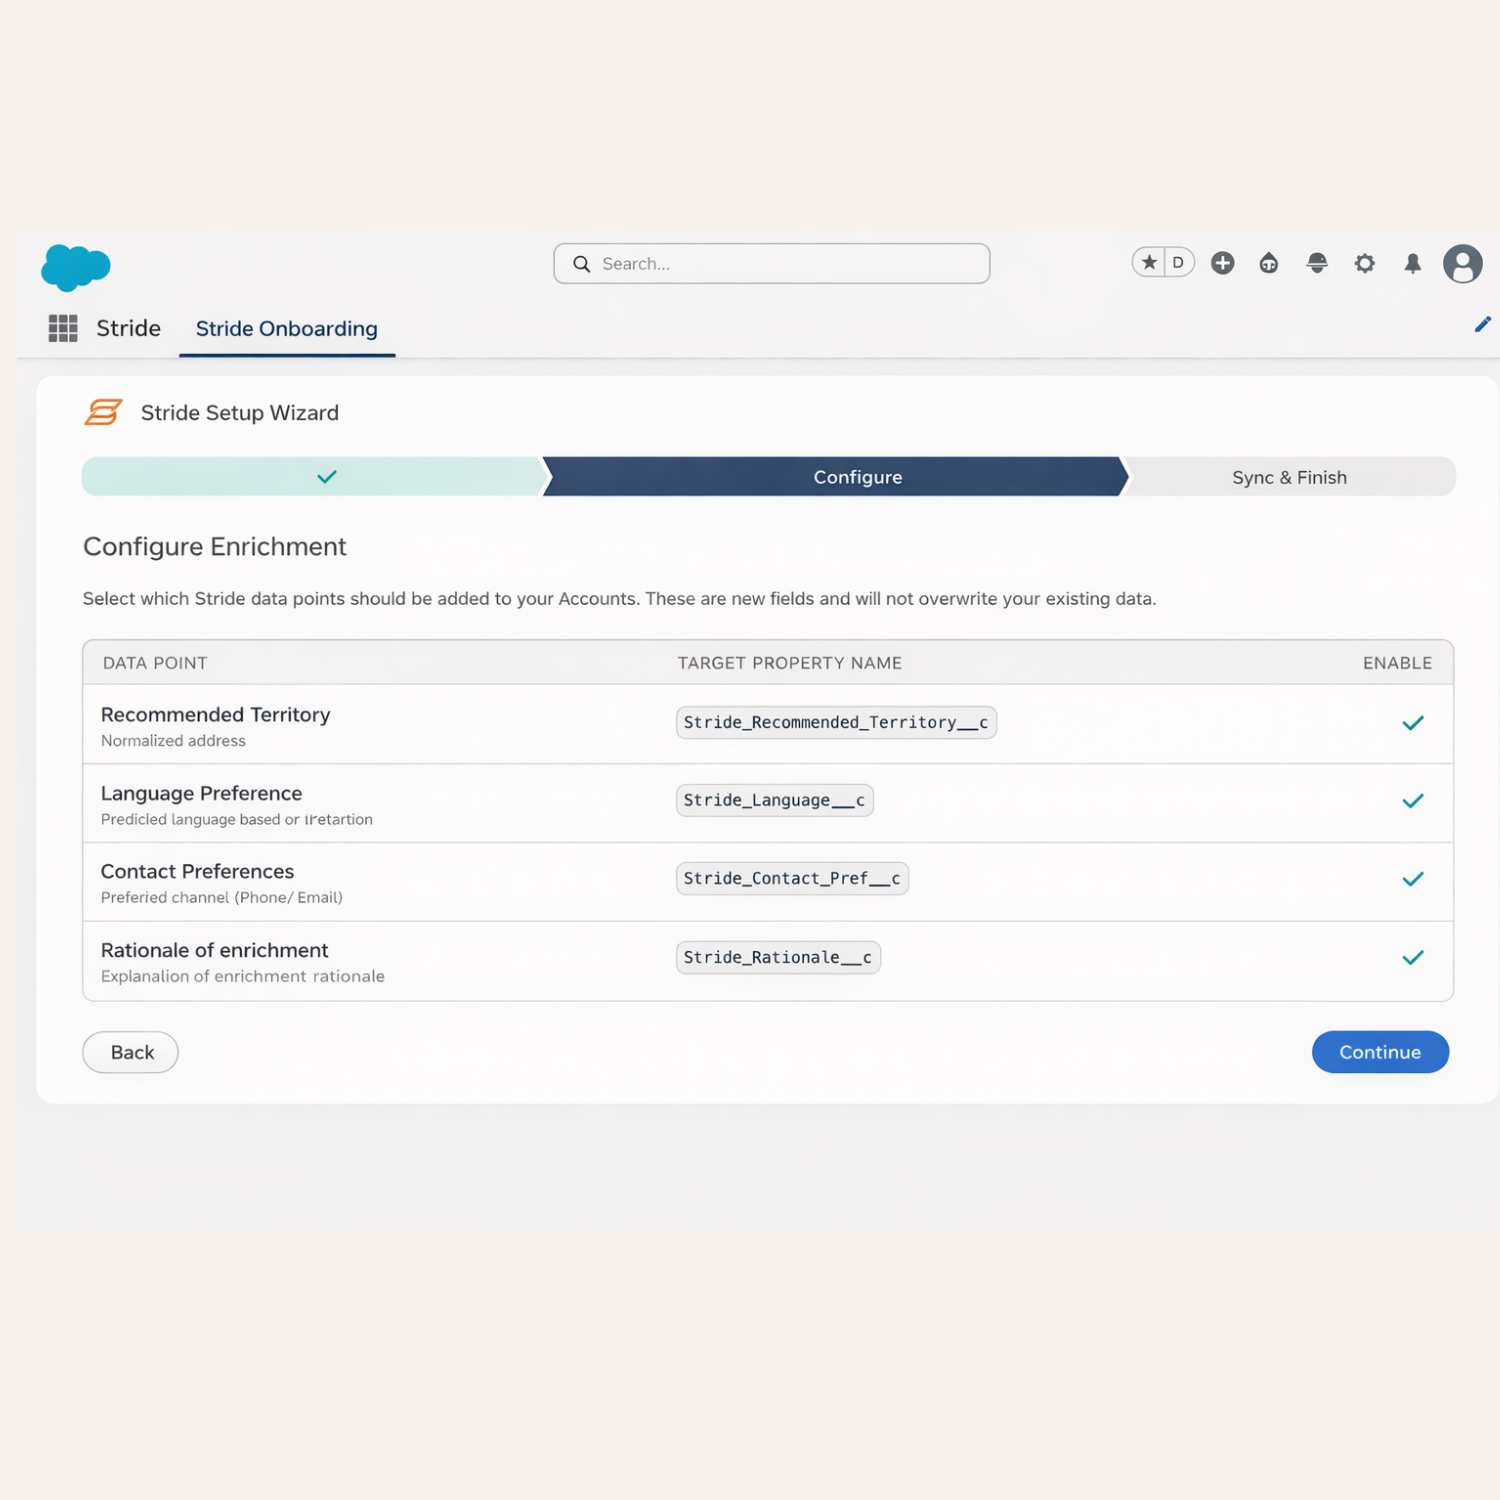This screenshot has width=1500, height=1500.
Task: Click the DATA POINT column header
Action: (x=155, y=663)
